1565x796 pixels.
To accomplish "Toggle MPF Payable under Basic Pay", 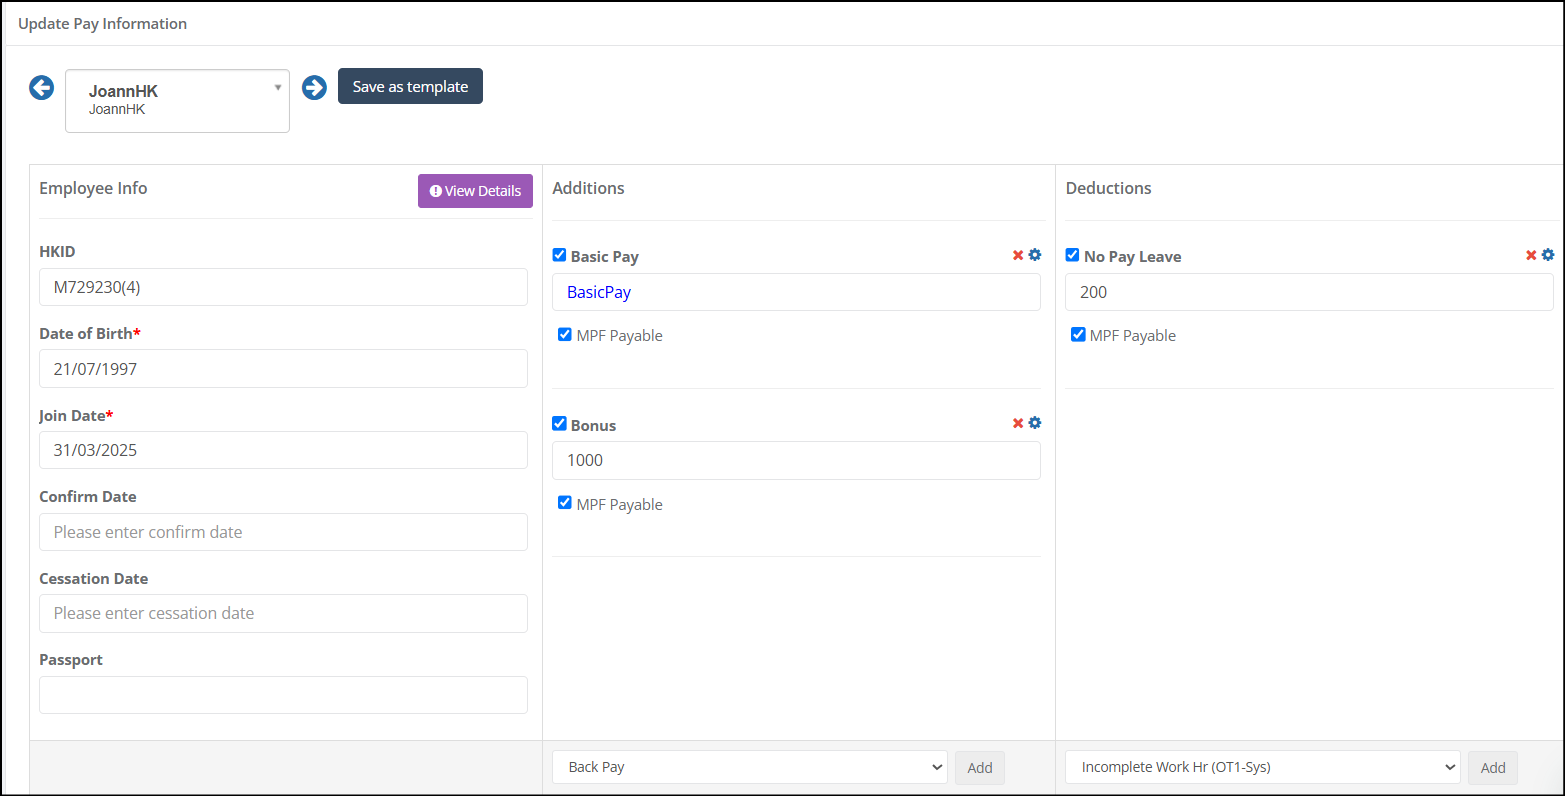I will coord(565,334).
